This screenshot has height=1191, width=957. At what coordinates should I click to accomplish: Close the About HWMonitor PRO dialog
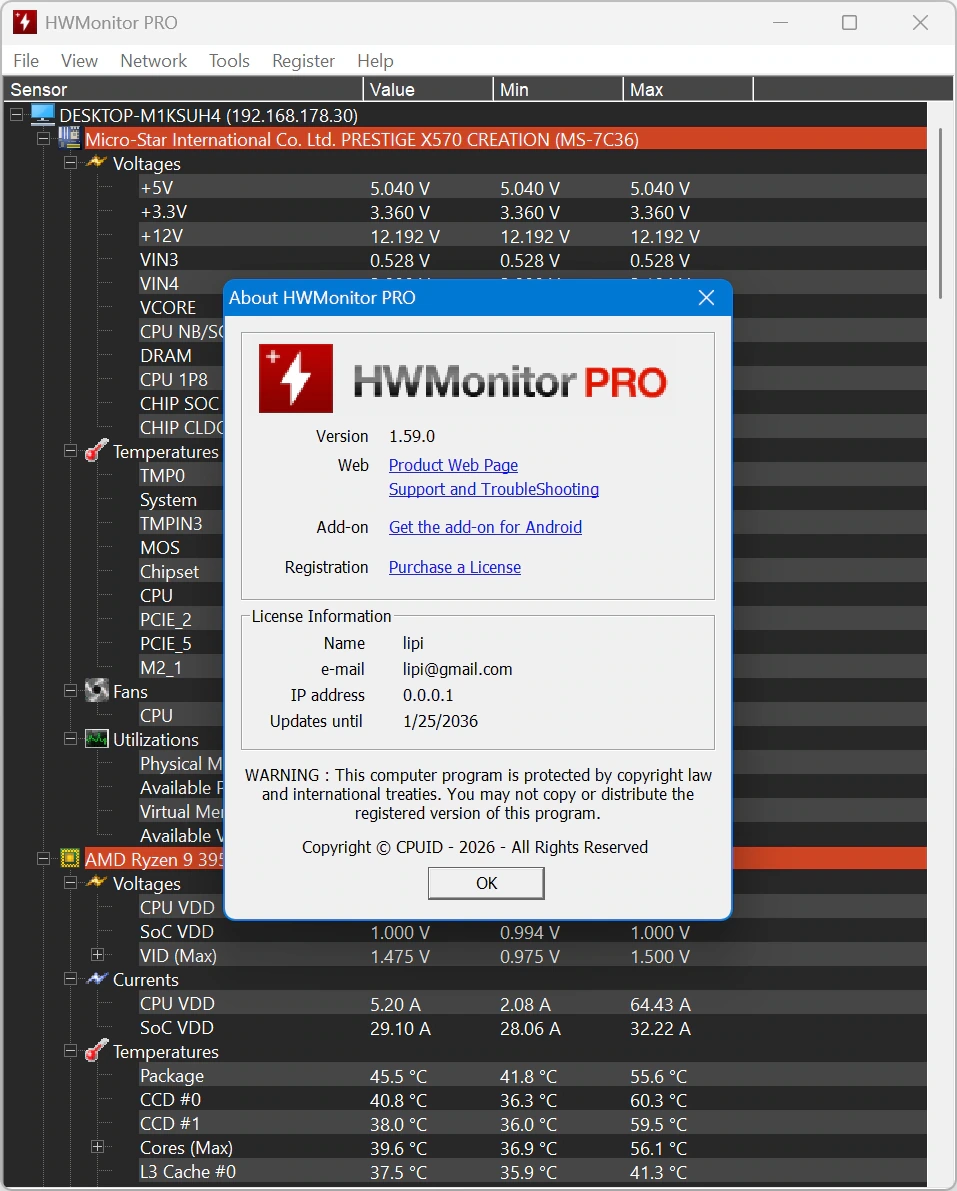click(x=706, y=298)
